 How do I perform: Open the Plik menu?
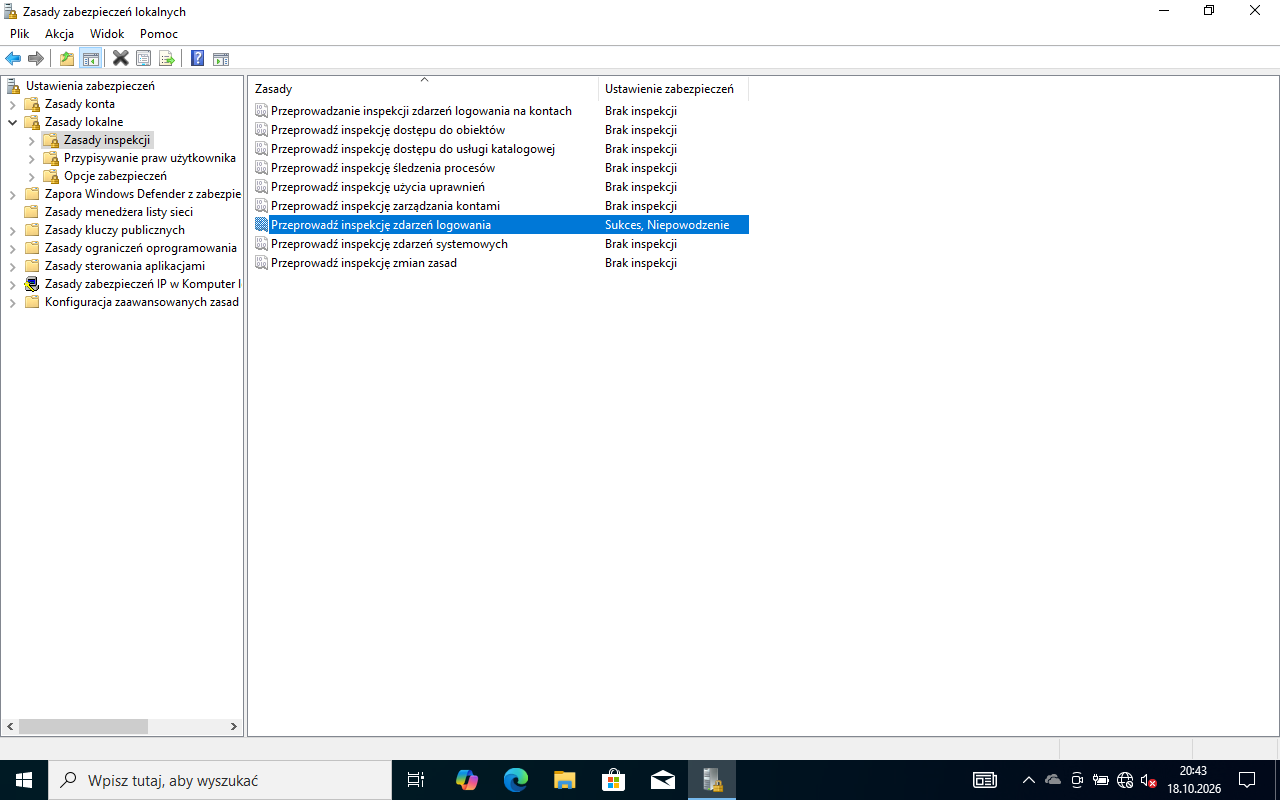[x=20, y=34]
